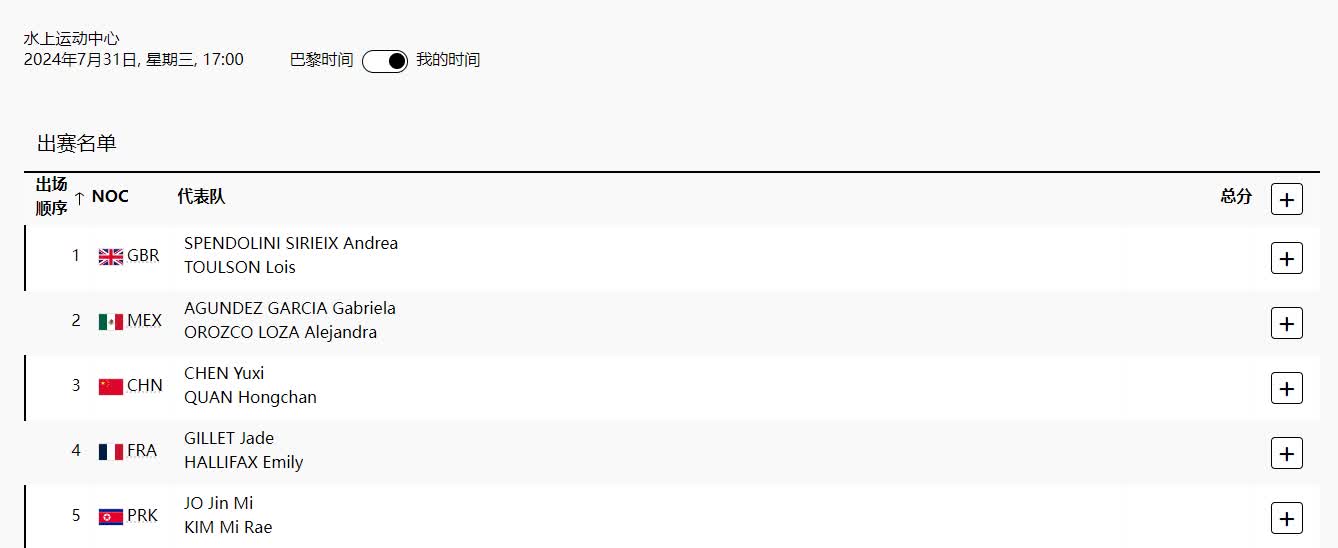Click the Great Britain flag icon
Viewport: 1338px width, 548px height.
[110, 256]
